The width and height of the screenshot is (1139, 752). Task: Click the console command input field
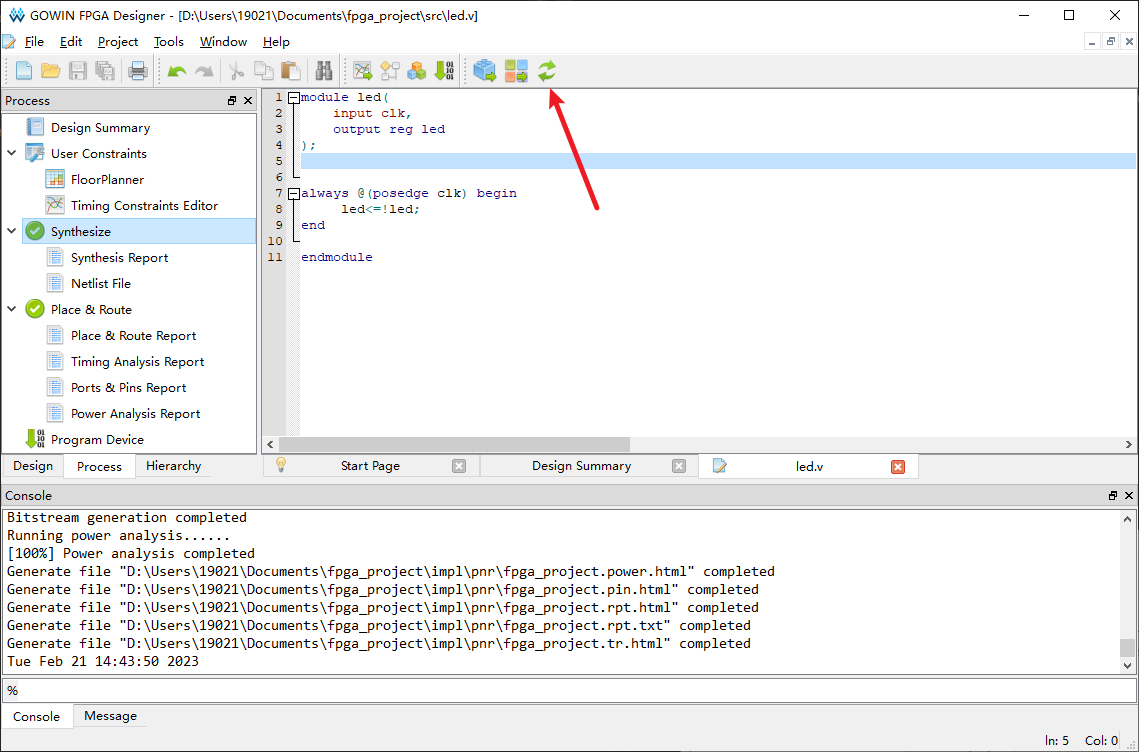[x=569, y=690]
